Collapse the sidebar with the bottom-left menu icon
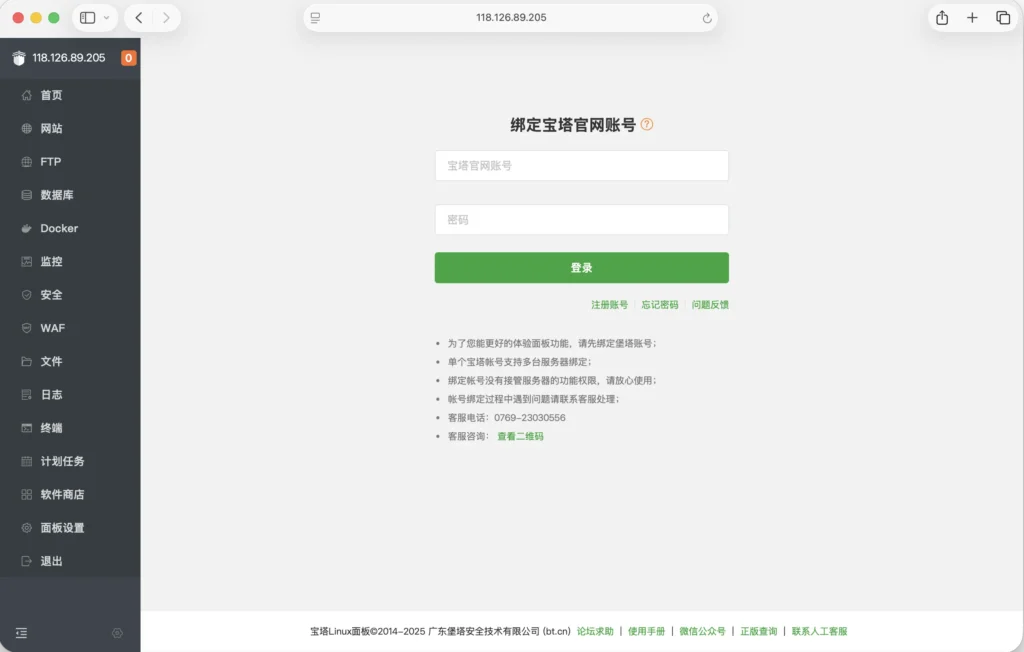1024x652 pixels. click(22, 633)
